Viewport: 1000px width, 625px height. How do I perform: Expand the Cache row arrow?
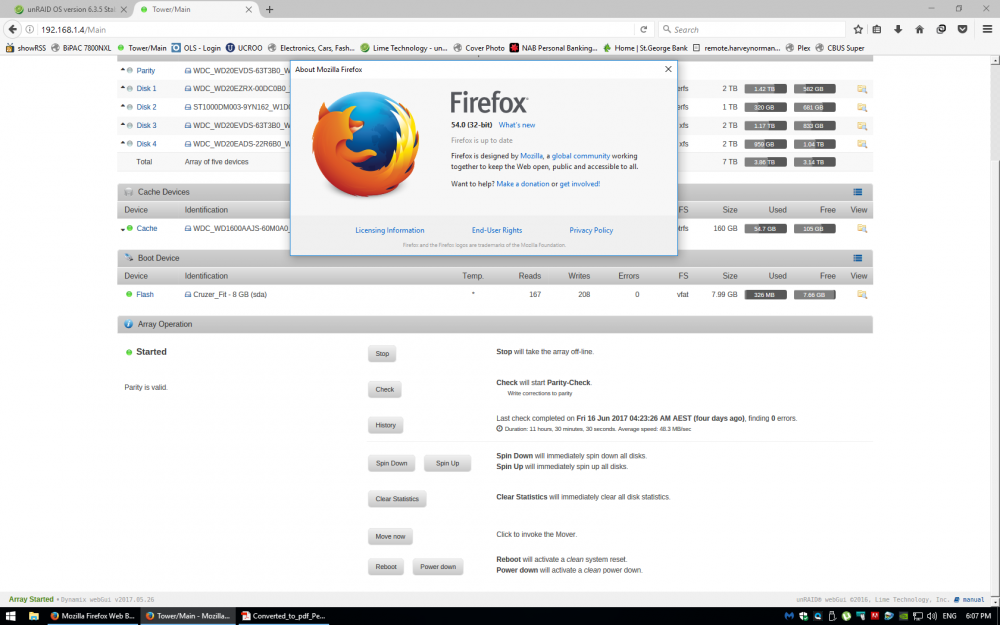click(122, 229)
